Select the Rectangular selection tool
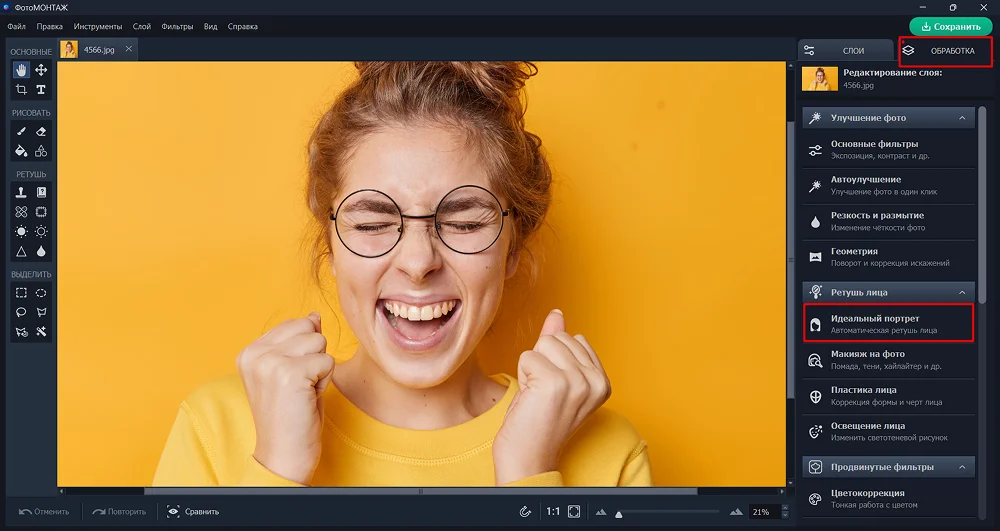 click(21, 293)
